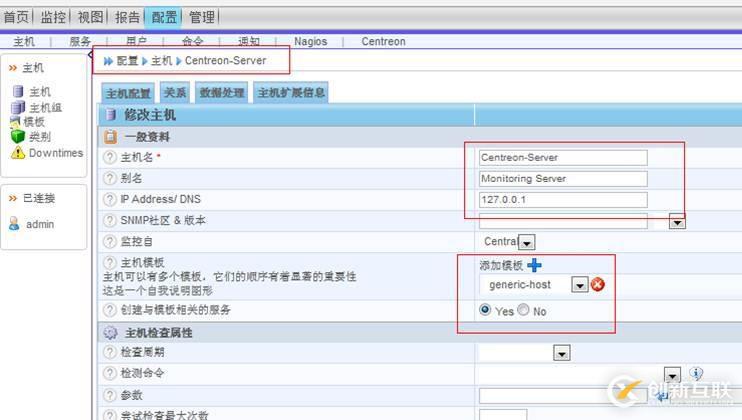Open 检测命令 dropdown
Screen dimensions: 742x420
[x=672, y=375]
